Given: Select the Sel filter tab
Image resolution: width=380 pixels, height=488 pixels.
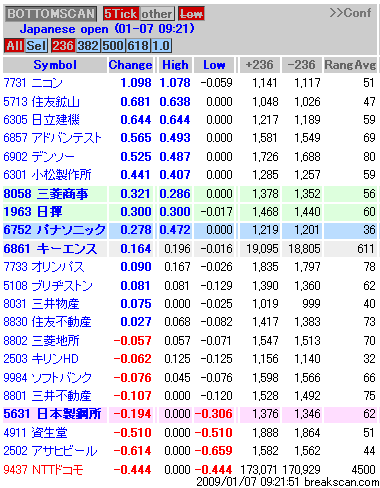Looking at the screenshot, I should pos(36,45).
